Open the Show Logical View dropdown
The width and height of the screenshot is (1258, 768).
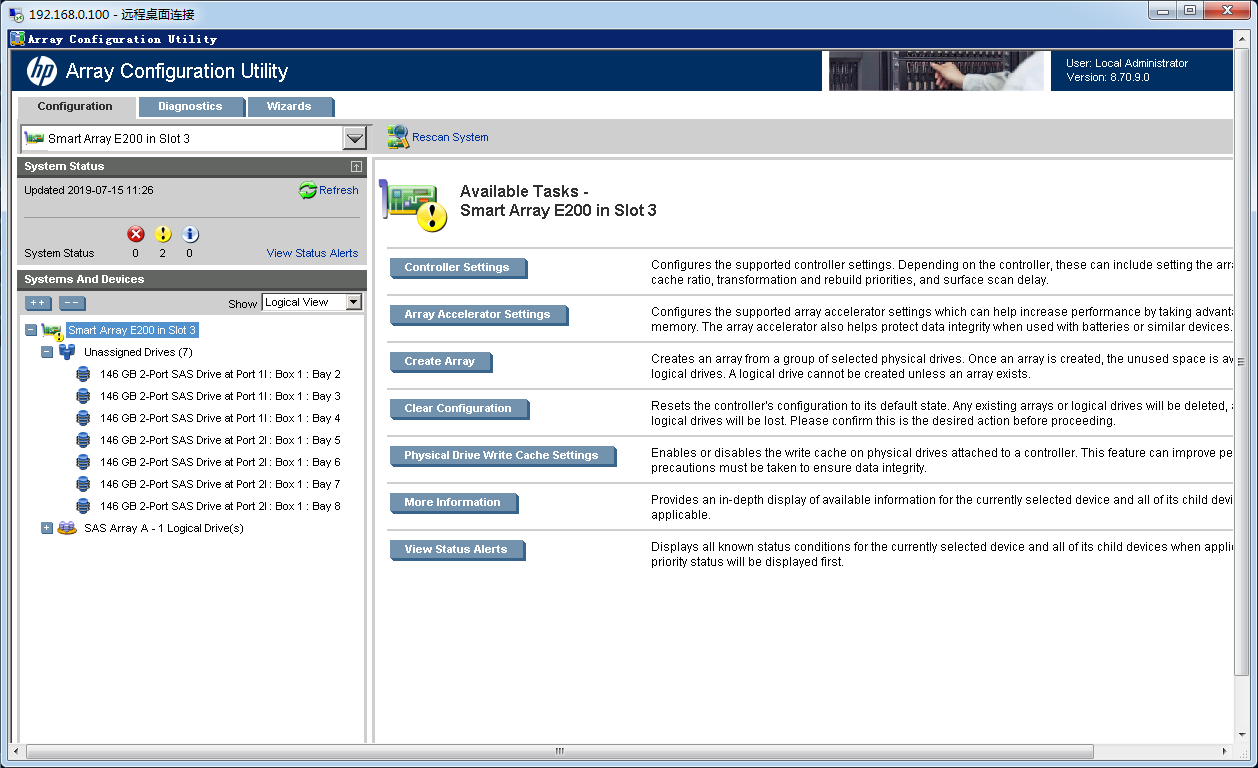click(x=354, y=302)
